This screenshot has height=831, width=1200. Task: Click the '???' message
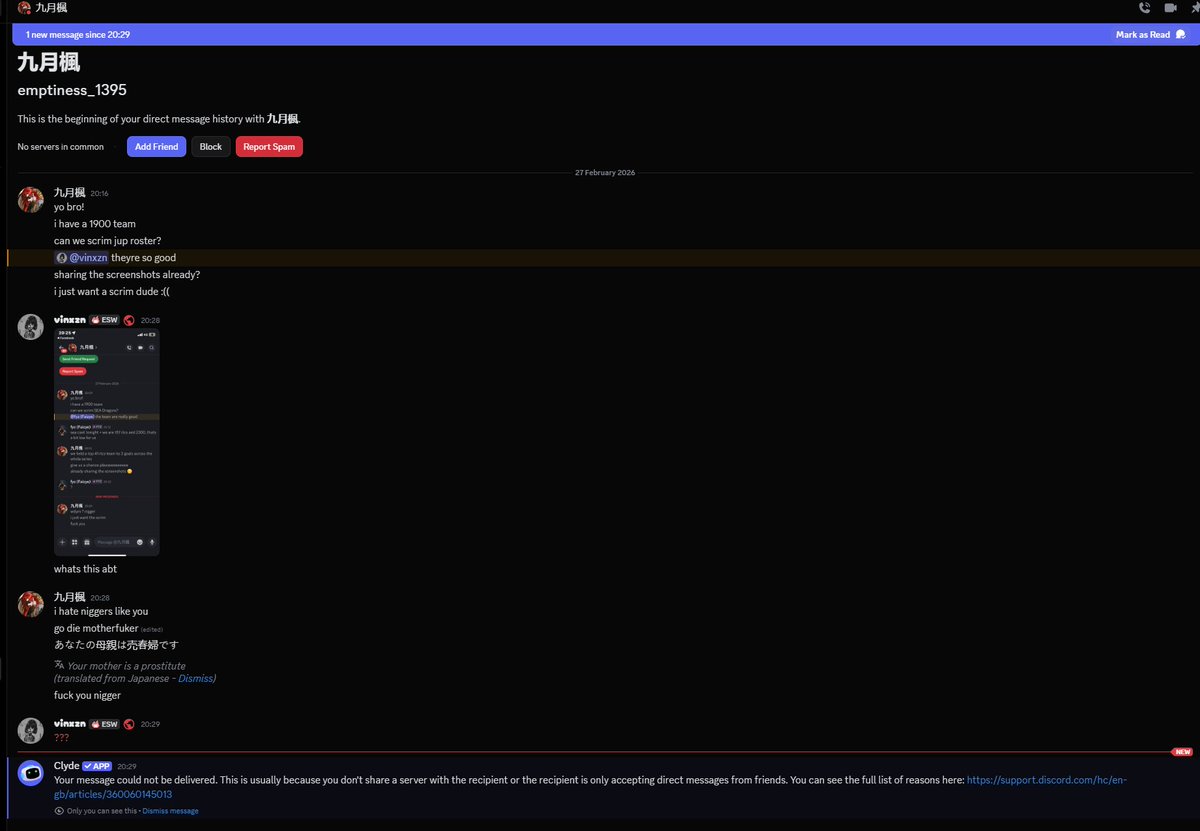pos(62,738)
